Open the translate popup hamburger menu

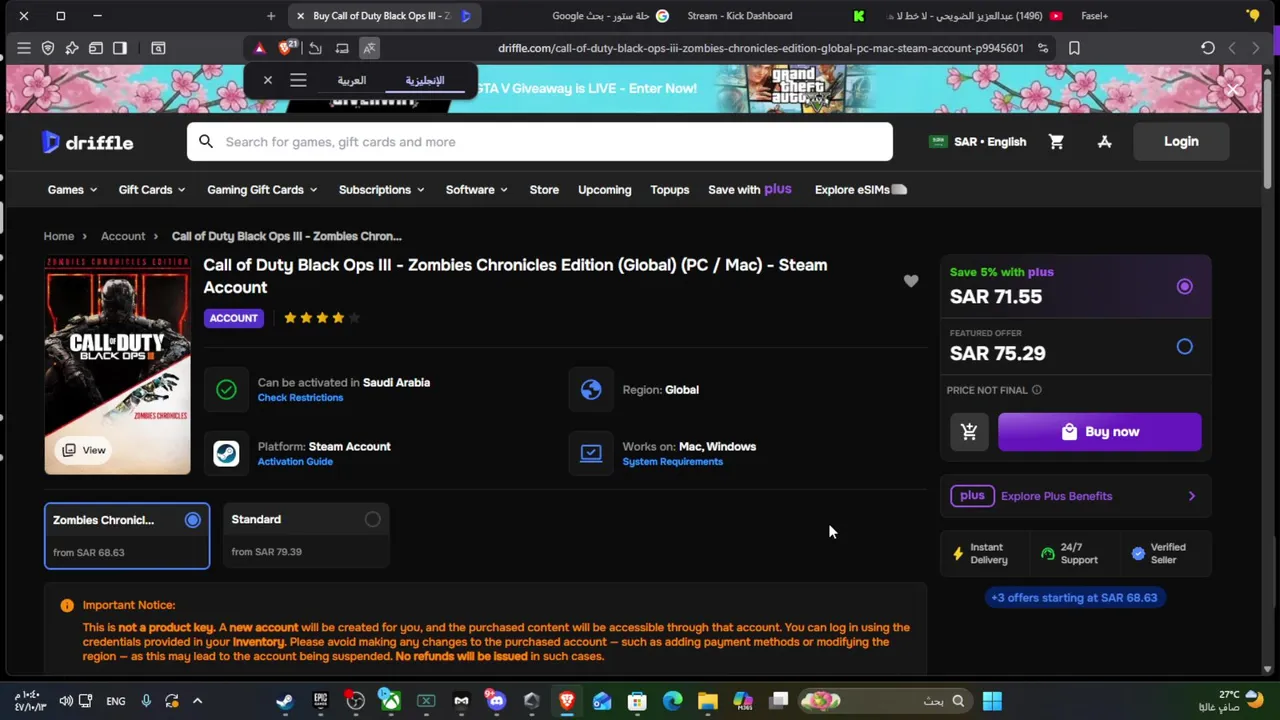point(298,80)
